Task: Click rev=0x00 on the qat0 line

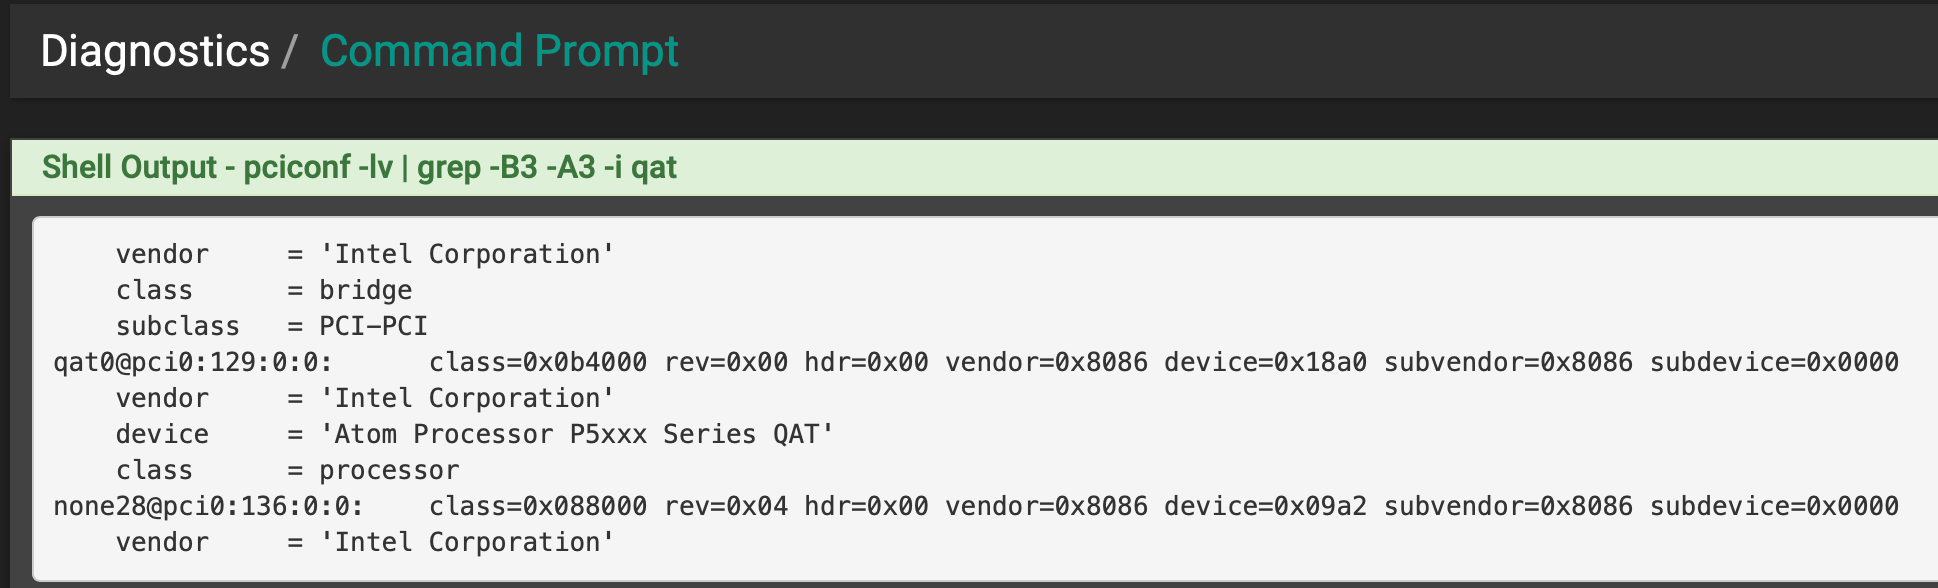Action: point(725,362)
